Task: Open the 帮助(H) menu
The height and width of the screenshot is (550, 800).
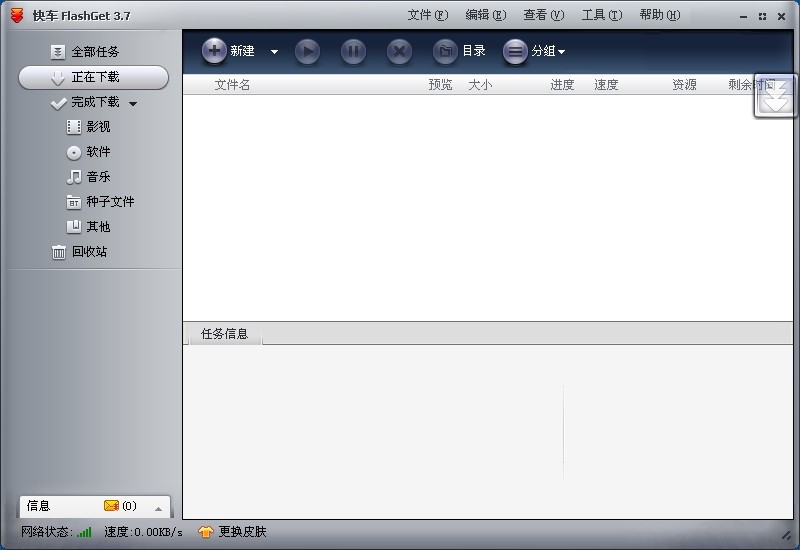Action: (x=660, y=15)
